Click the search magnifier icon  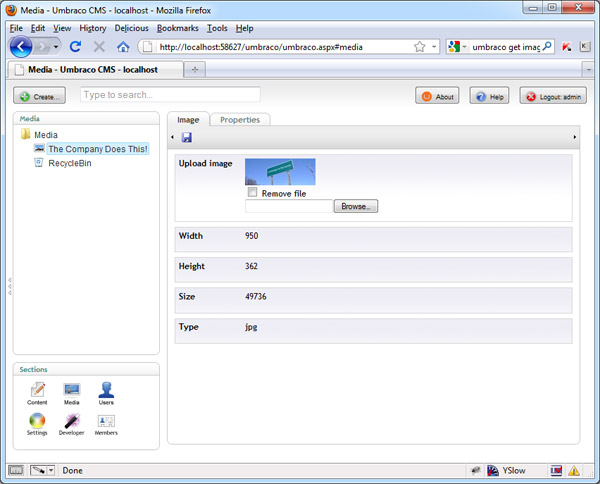547,47
